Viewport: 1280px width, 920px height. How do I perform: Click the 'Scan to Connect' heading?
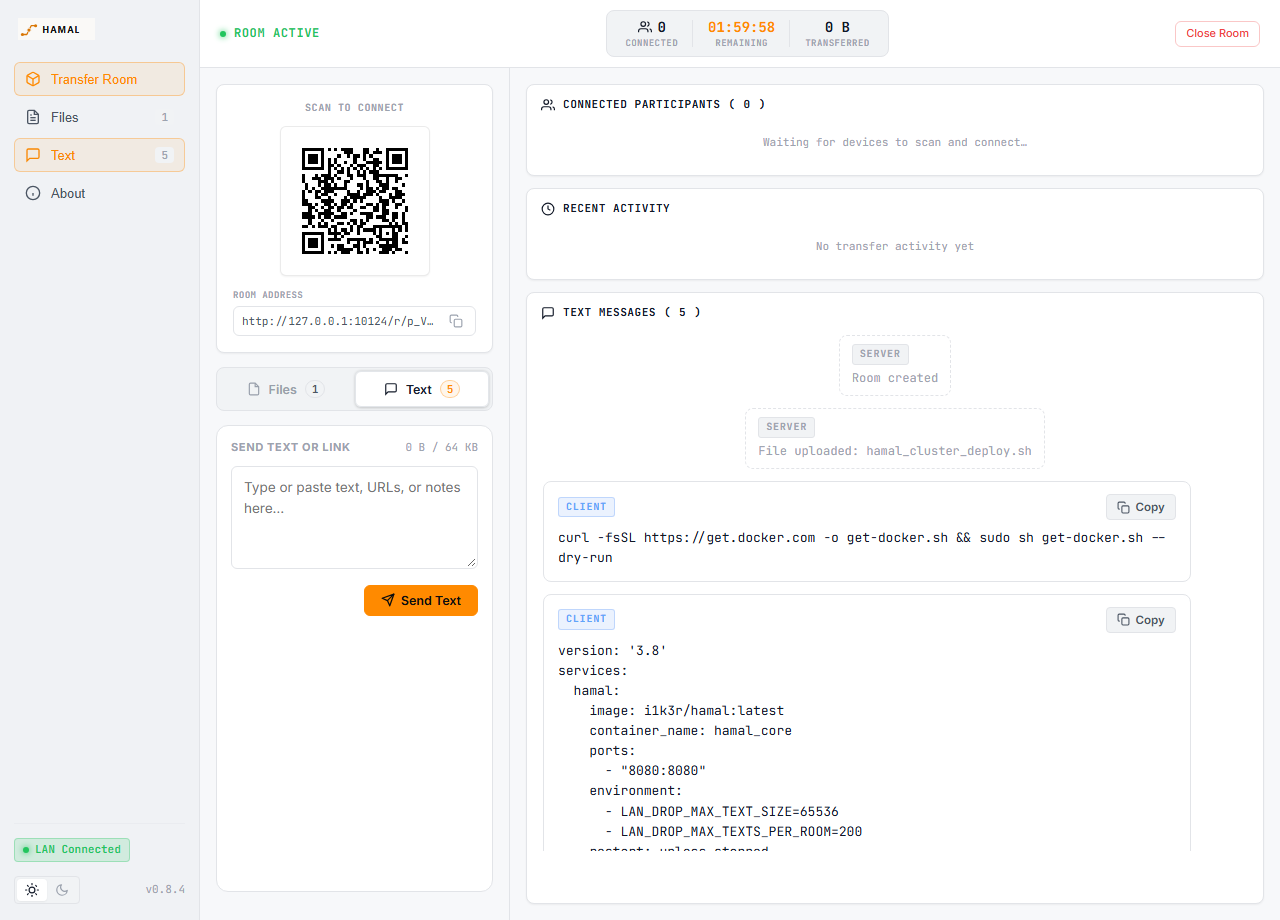tap(355, 107)
